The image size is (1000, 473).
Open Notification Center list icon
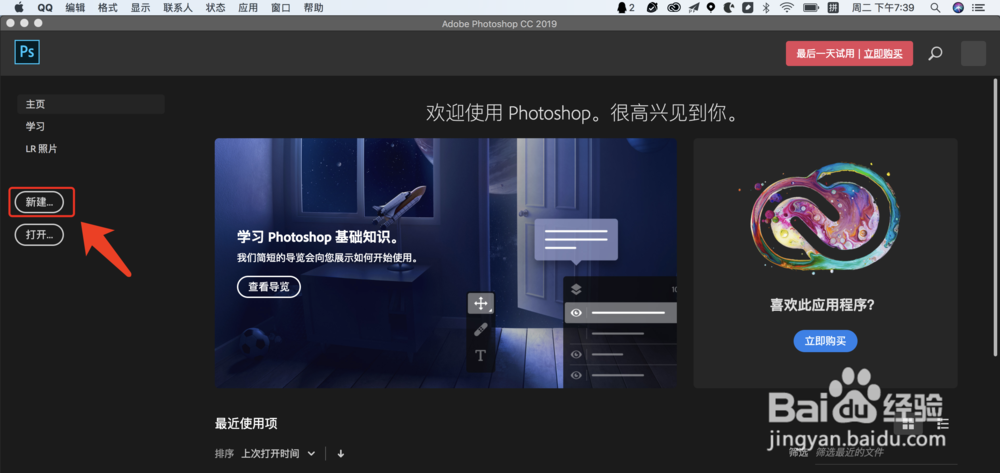(x=980, y=8)
